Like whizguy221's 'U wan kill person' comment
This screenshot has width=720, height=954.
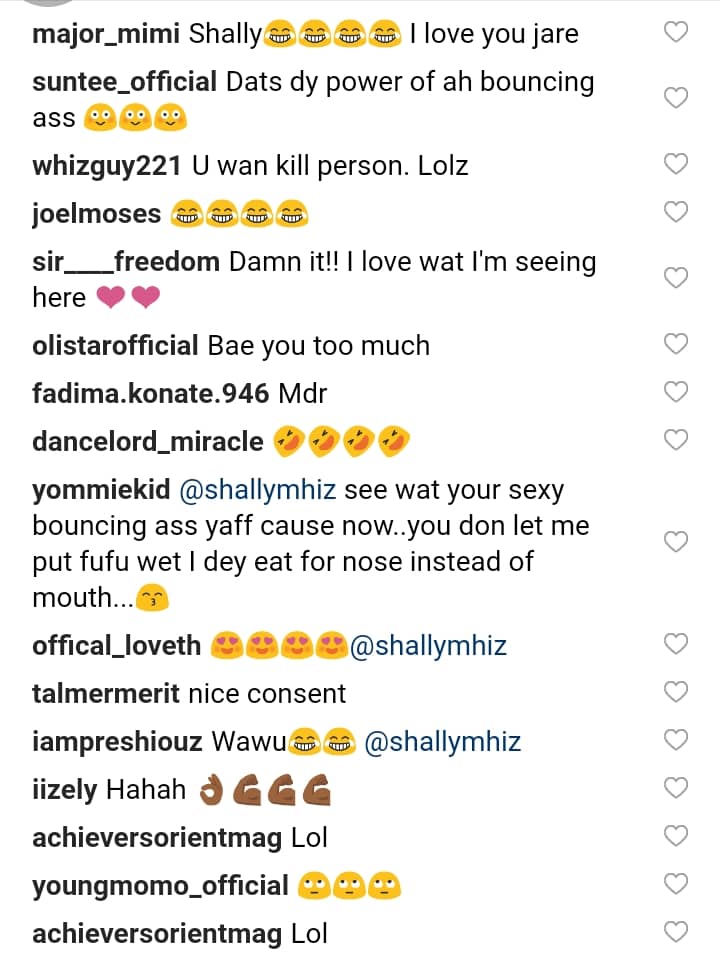click(677, 164)
